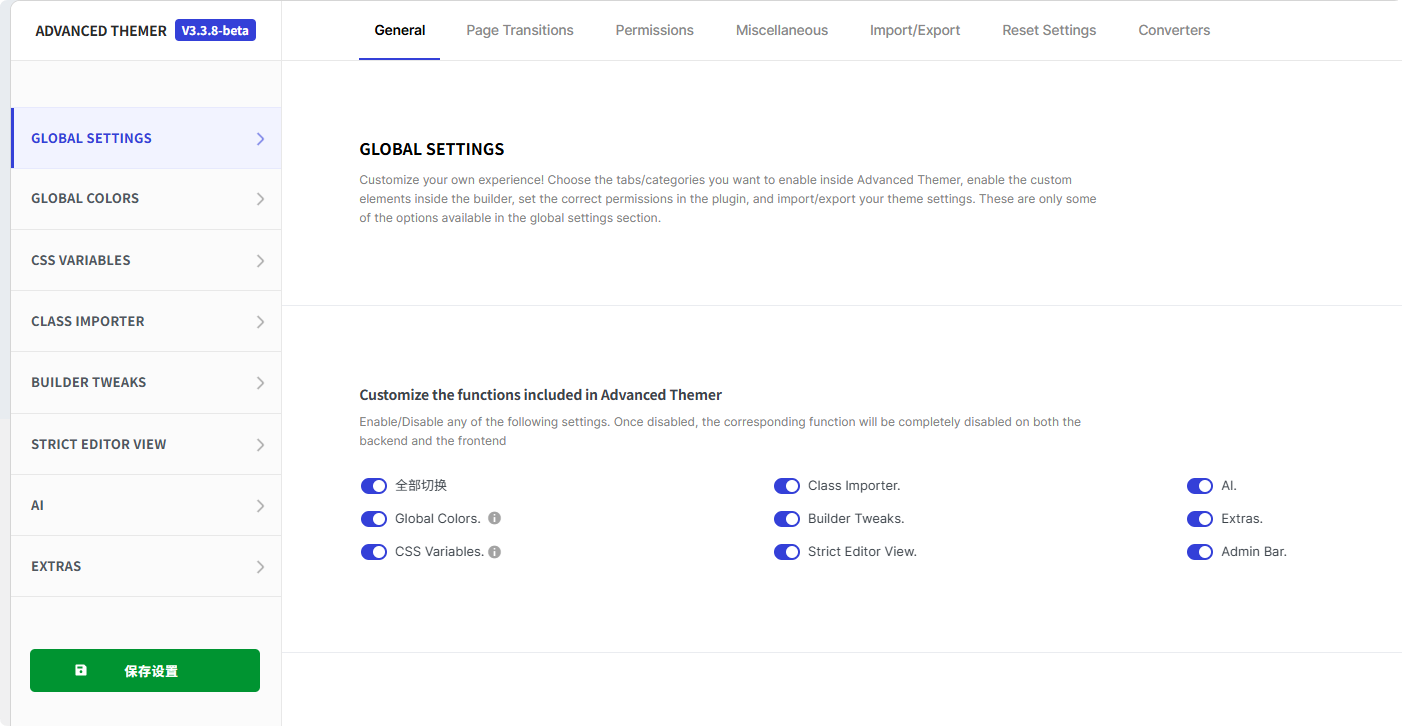Open the Import/Export tab
The height and width of the screenshot is (726, 1402).
click(x=915, y=30)
